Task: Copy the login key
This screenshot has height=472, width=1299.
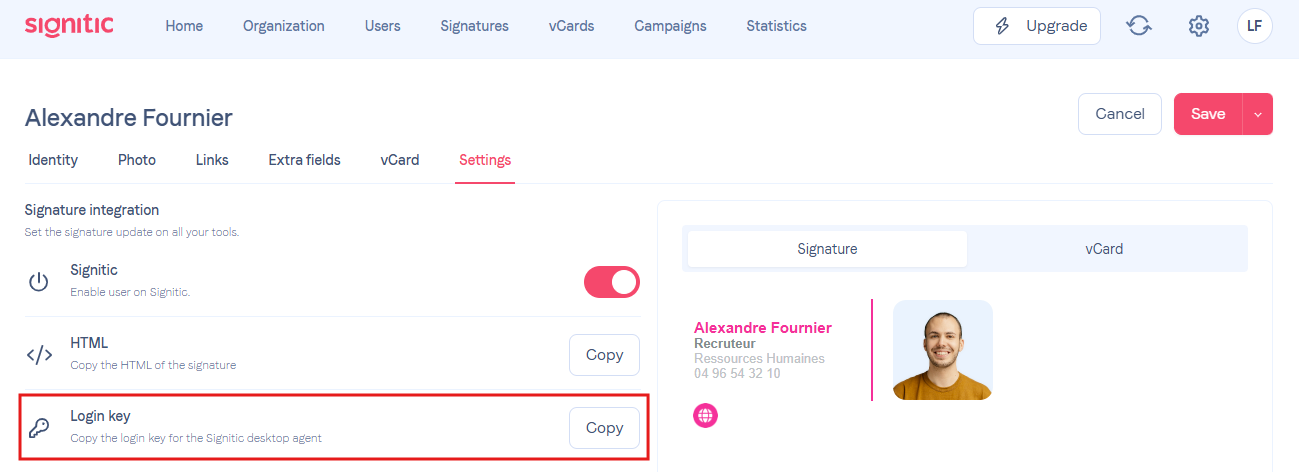Action: click(604, 428)
